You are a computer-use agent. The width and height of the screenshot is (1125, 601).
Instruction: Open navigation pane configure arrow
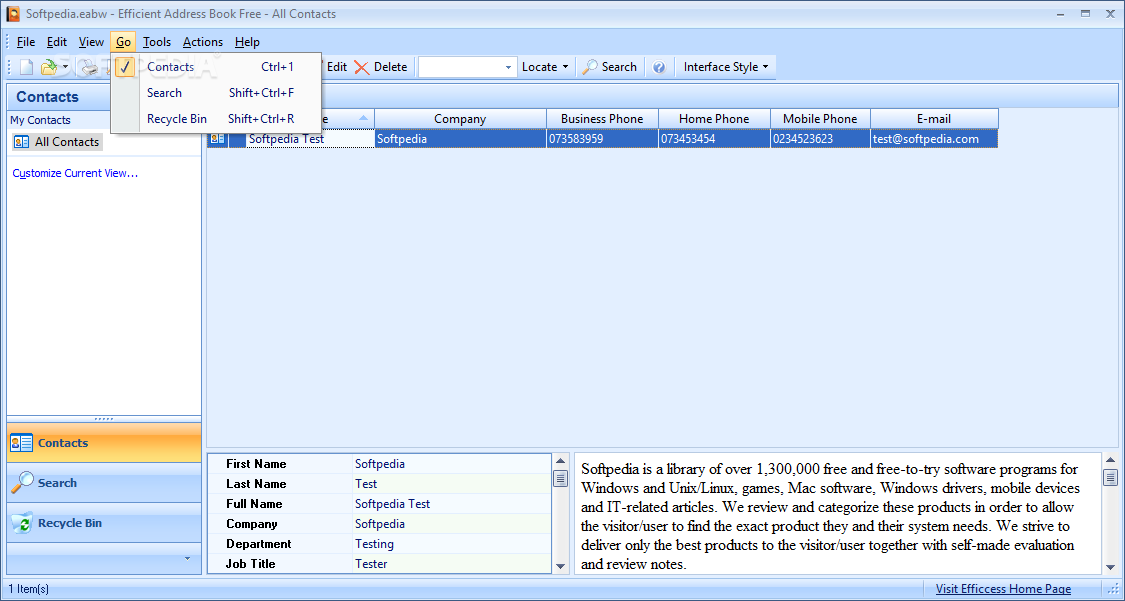point(187,558)
